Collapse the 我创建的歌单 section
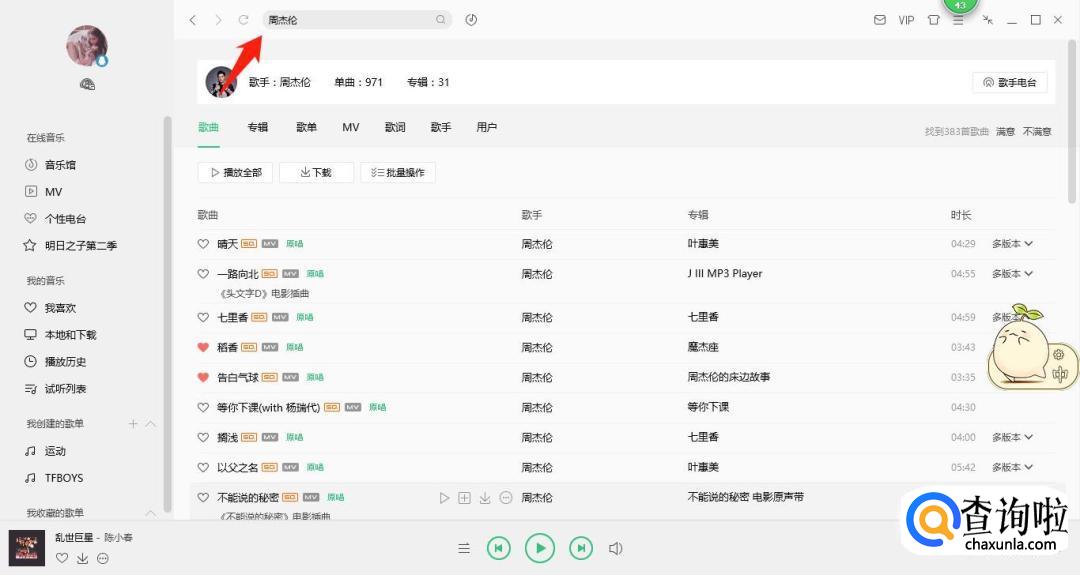1080x575 pixels. tap(151, 424)
